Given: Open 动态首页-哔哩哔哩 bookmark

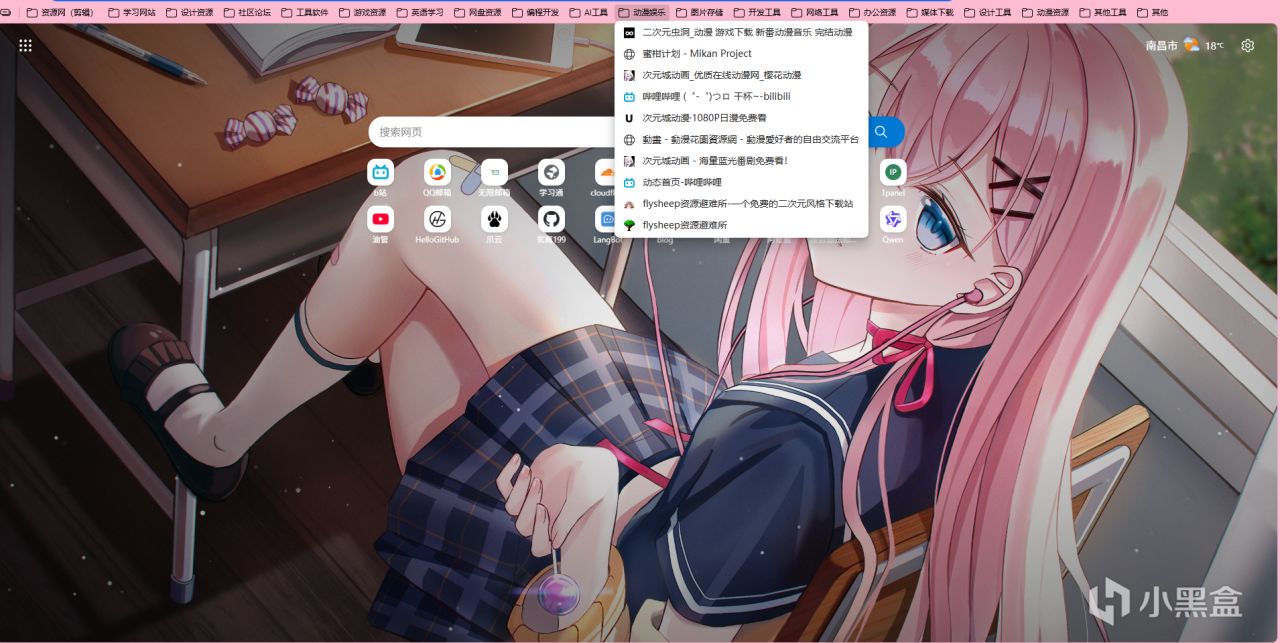Looking at the screenshot, I should click(741, 183).
